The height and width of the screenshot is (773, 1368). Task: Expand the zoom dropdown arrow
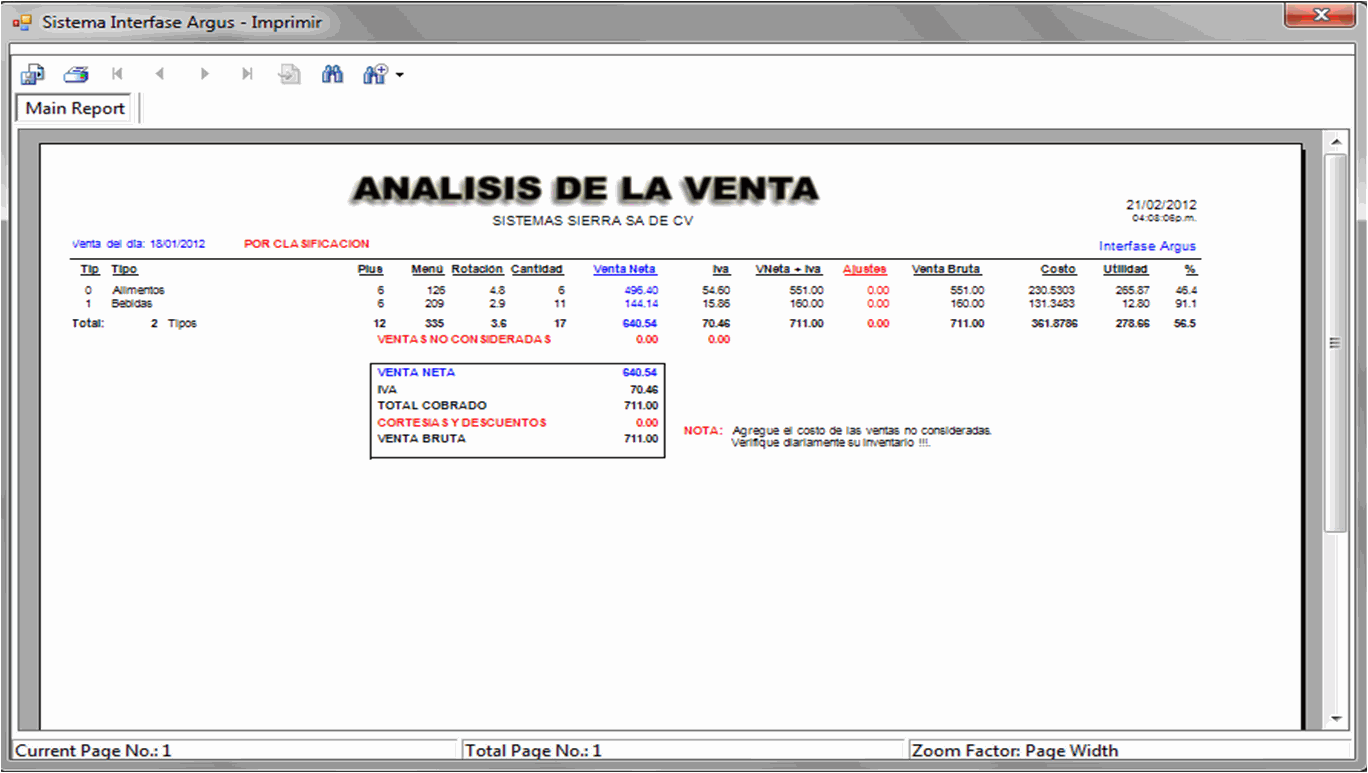400,75
